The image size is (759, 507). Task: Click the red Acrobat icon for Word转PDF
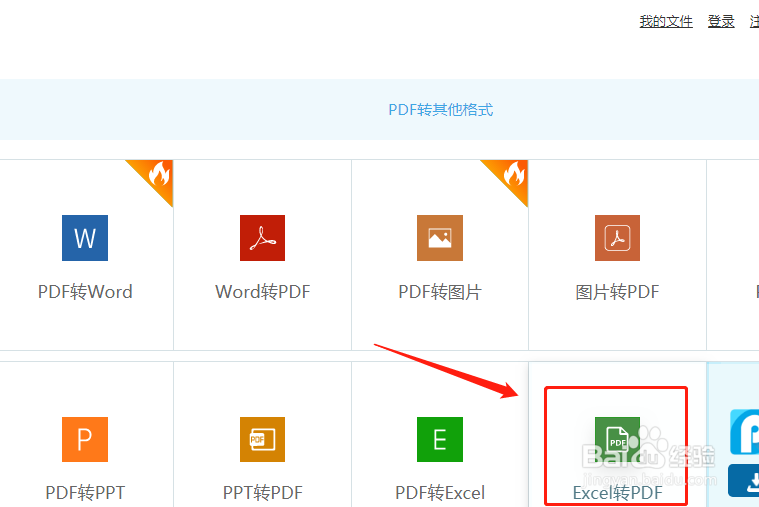tap(262, 238)
